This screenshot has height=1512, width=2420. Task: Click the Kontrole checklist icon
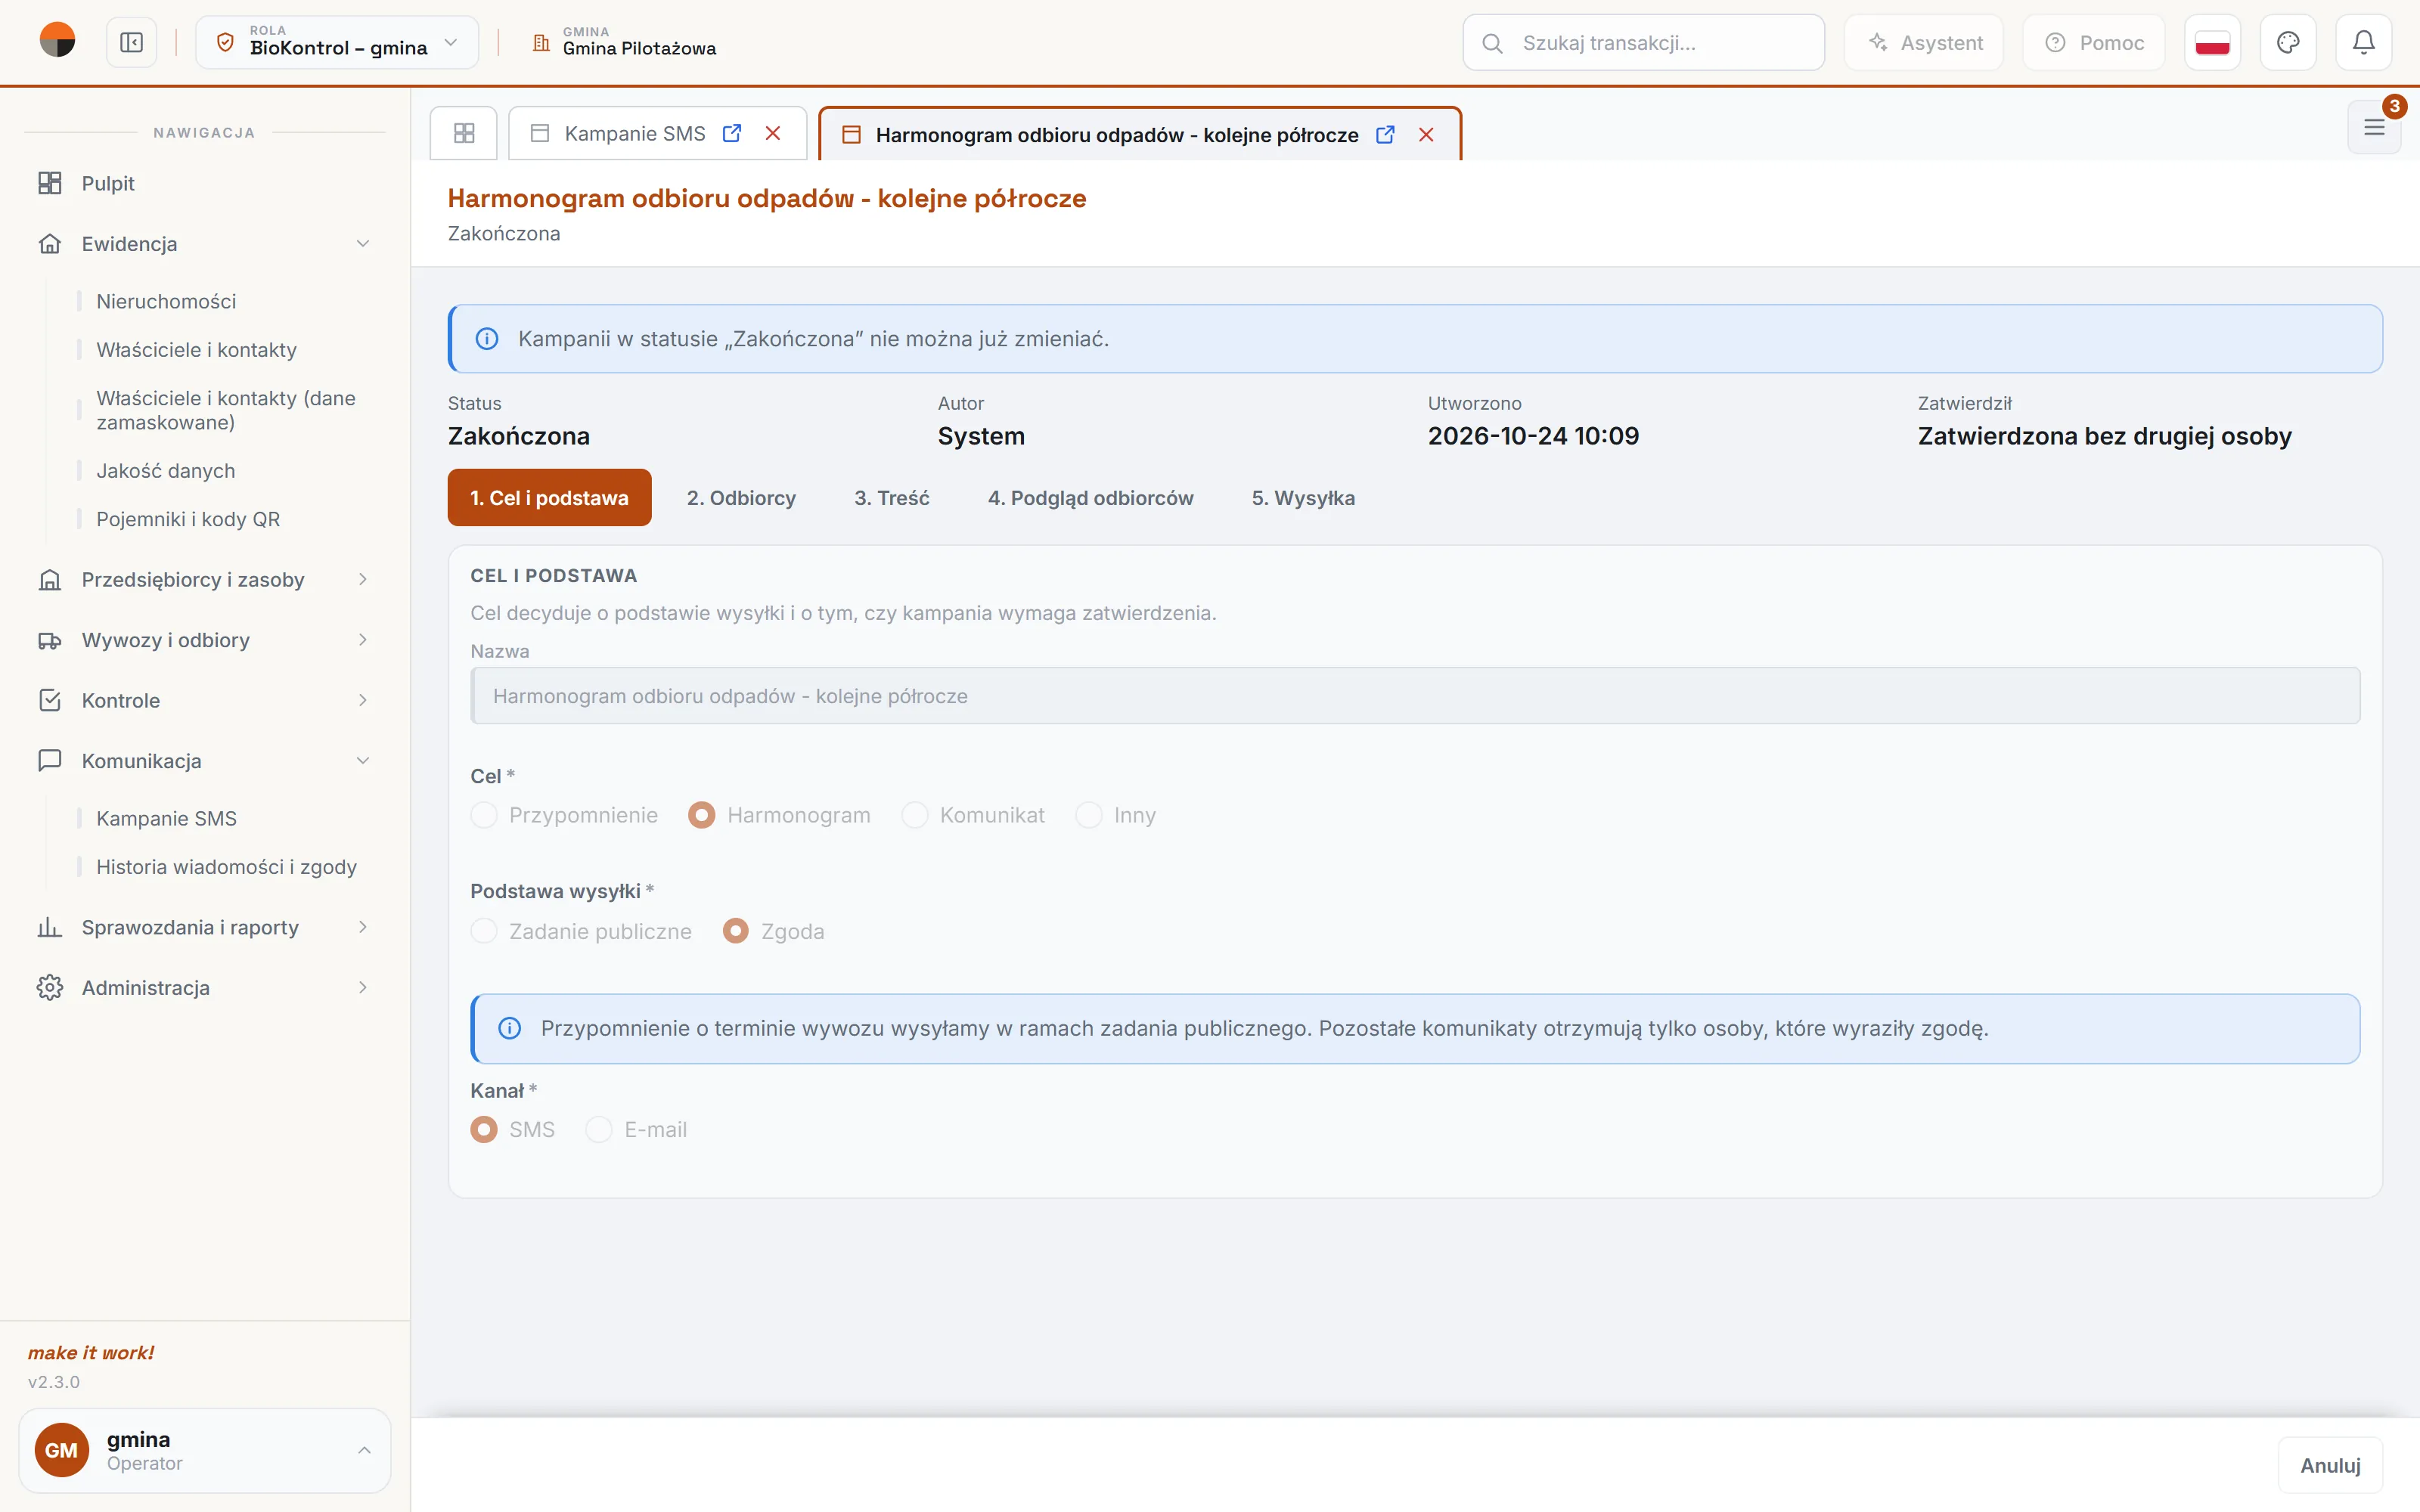50,700
